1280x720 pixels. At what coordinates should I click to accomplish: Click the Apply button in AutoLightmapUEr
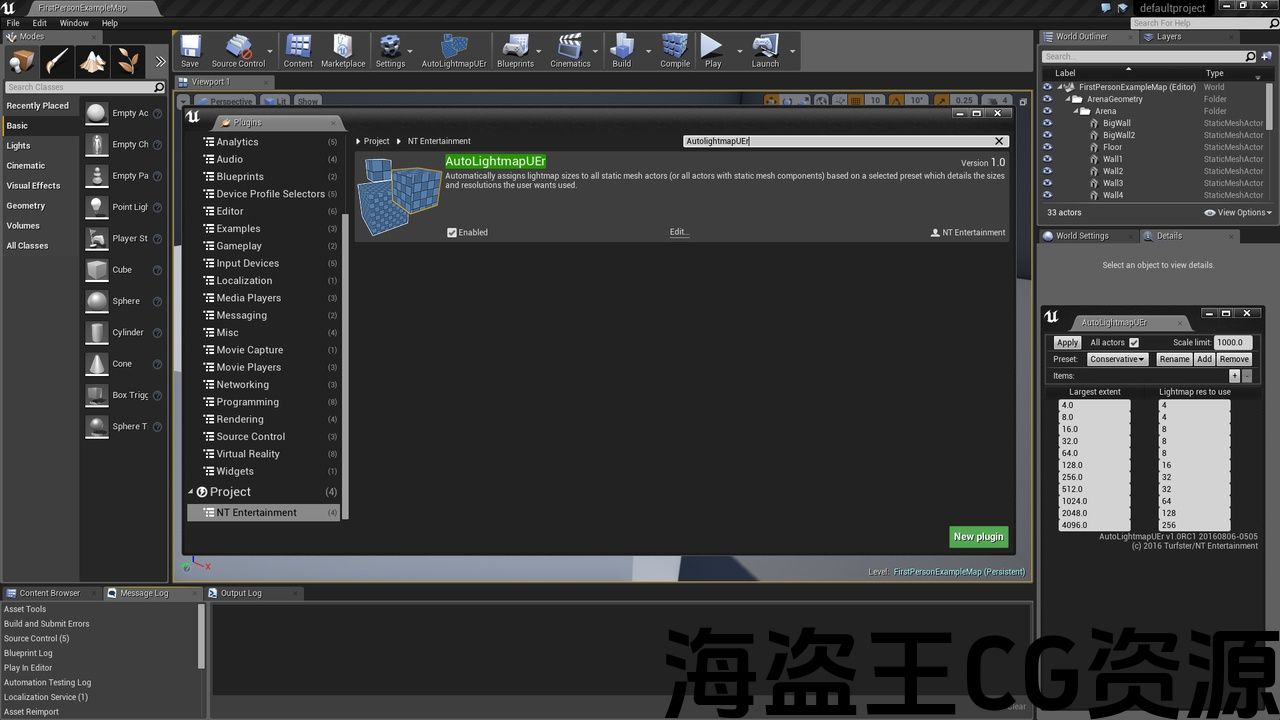[x=1067, y=343]
